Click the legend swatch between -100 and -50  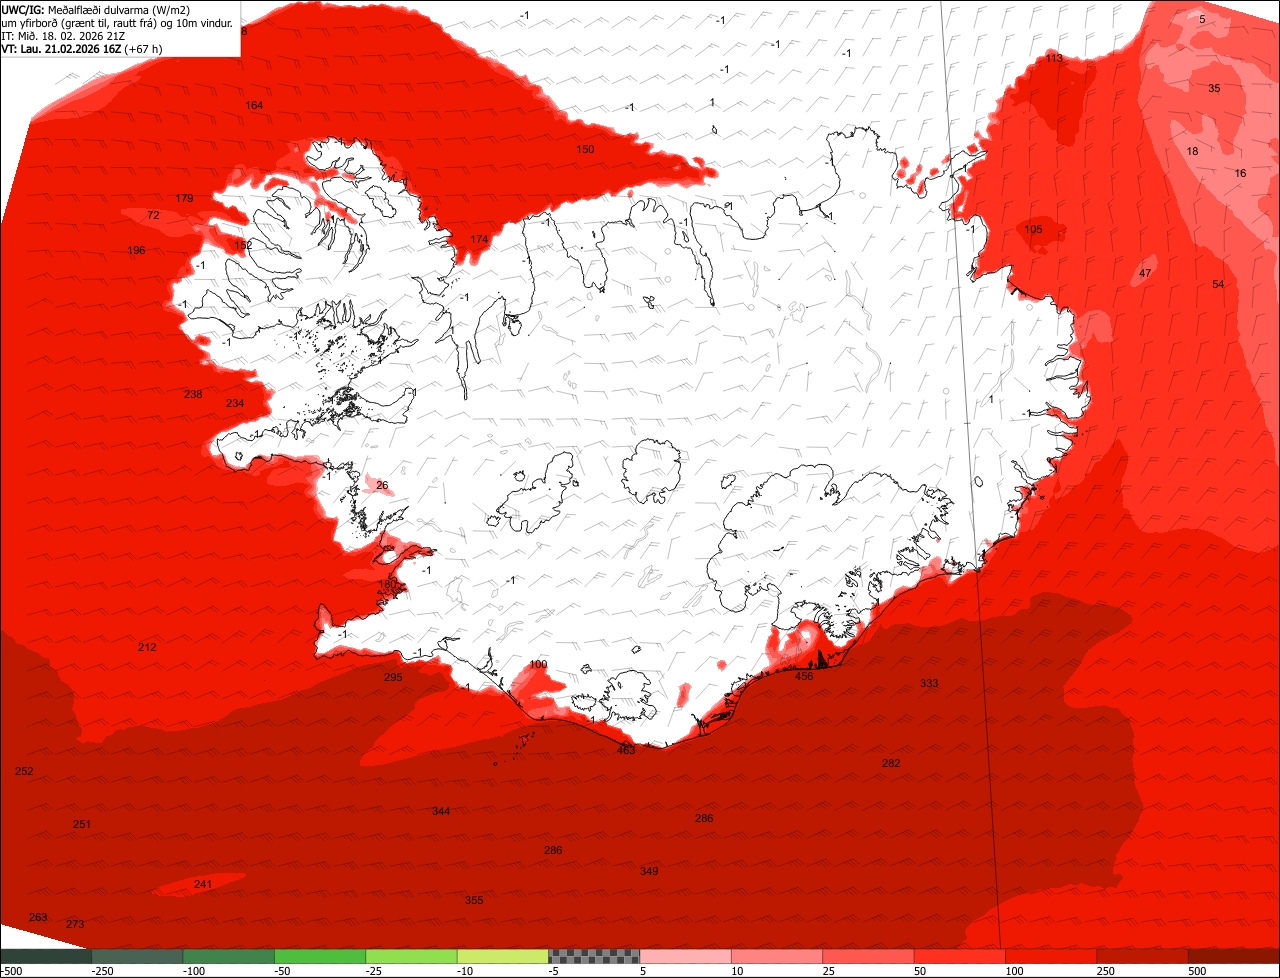[228, 956]
